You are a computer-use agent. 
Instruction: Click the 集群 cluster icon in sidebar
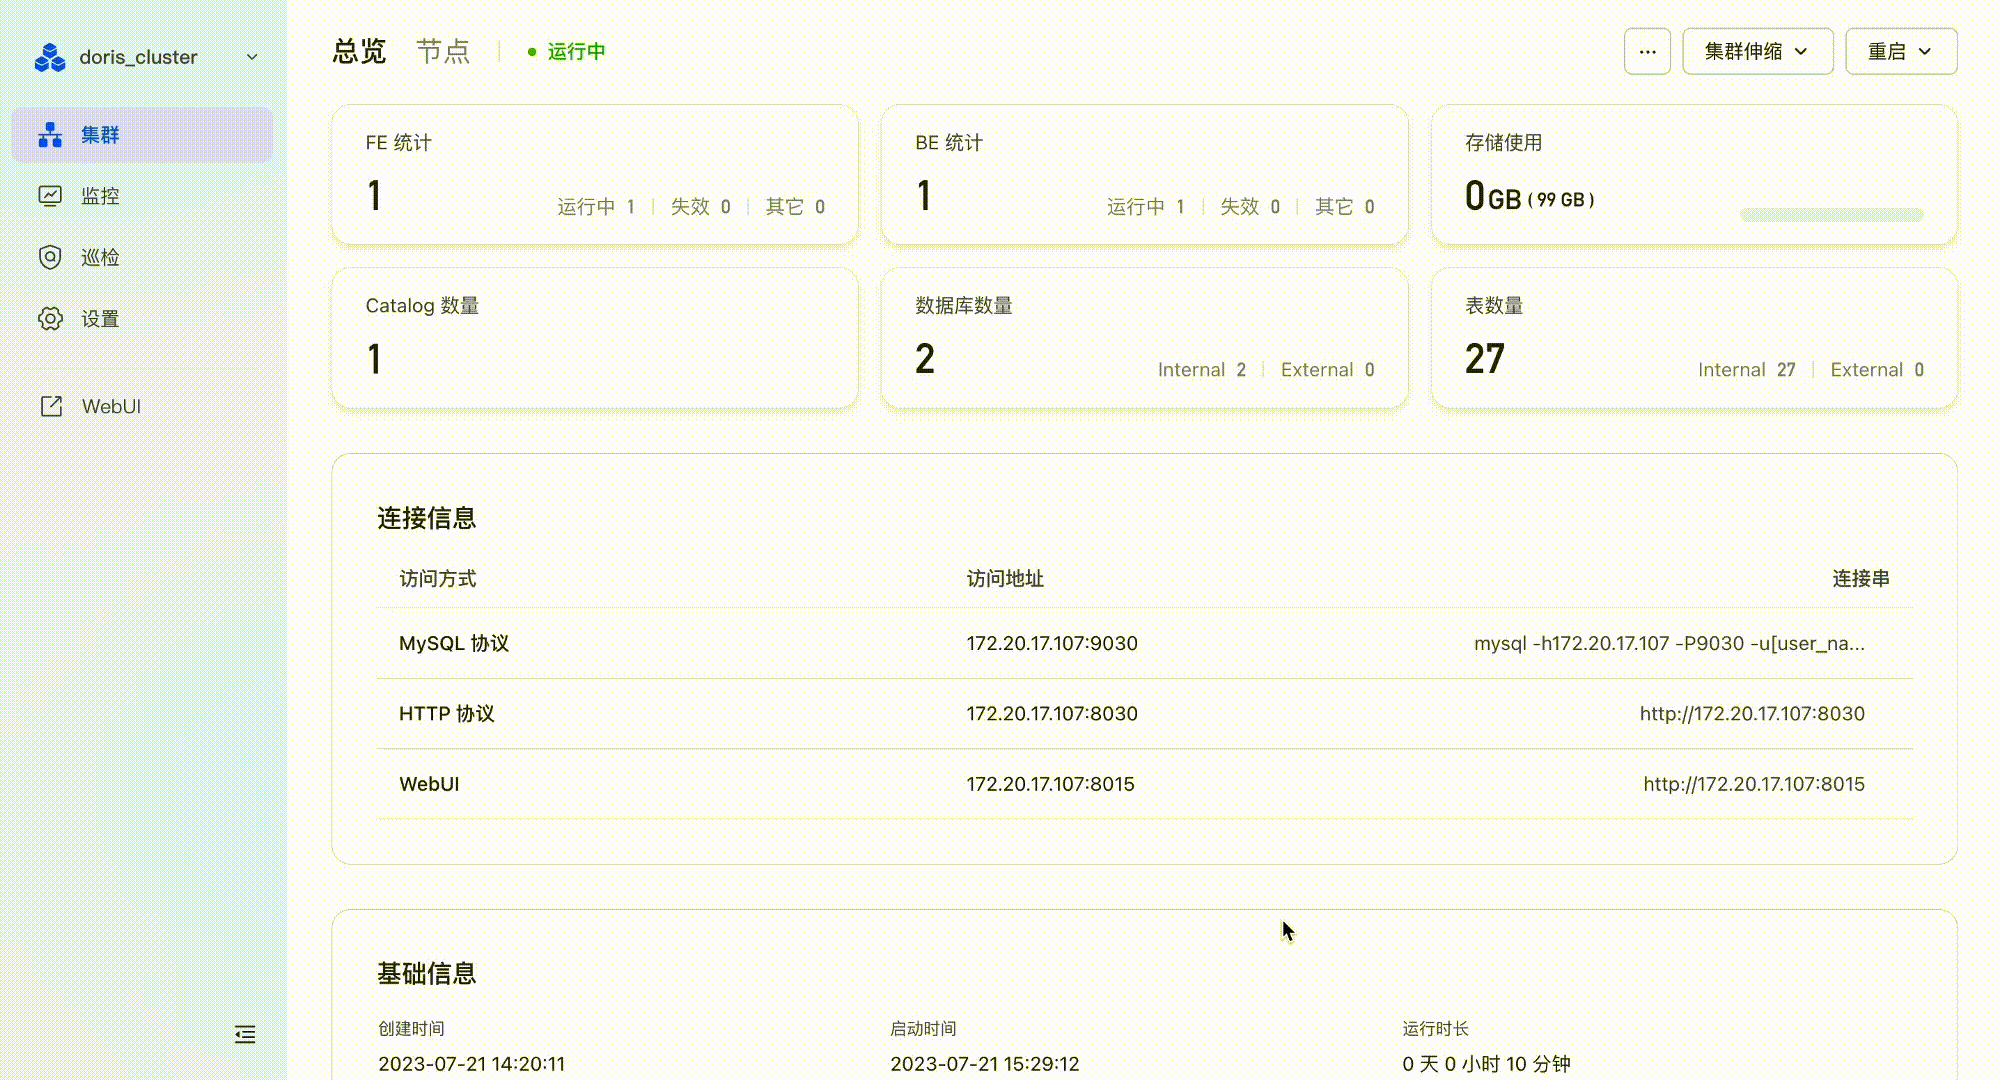[x=50, y=135]
